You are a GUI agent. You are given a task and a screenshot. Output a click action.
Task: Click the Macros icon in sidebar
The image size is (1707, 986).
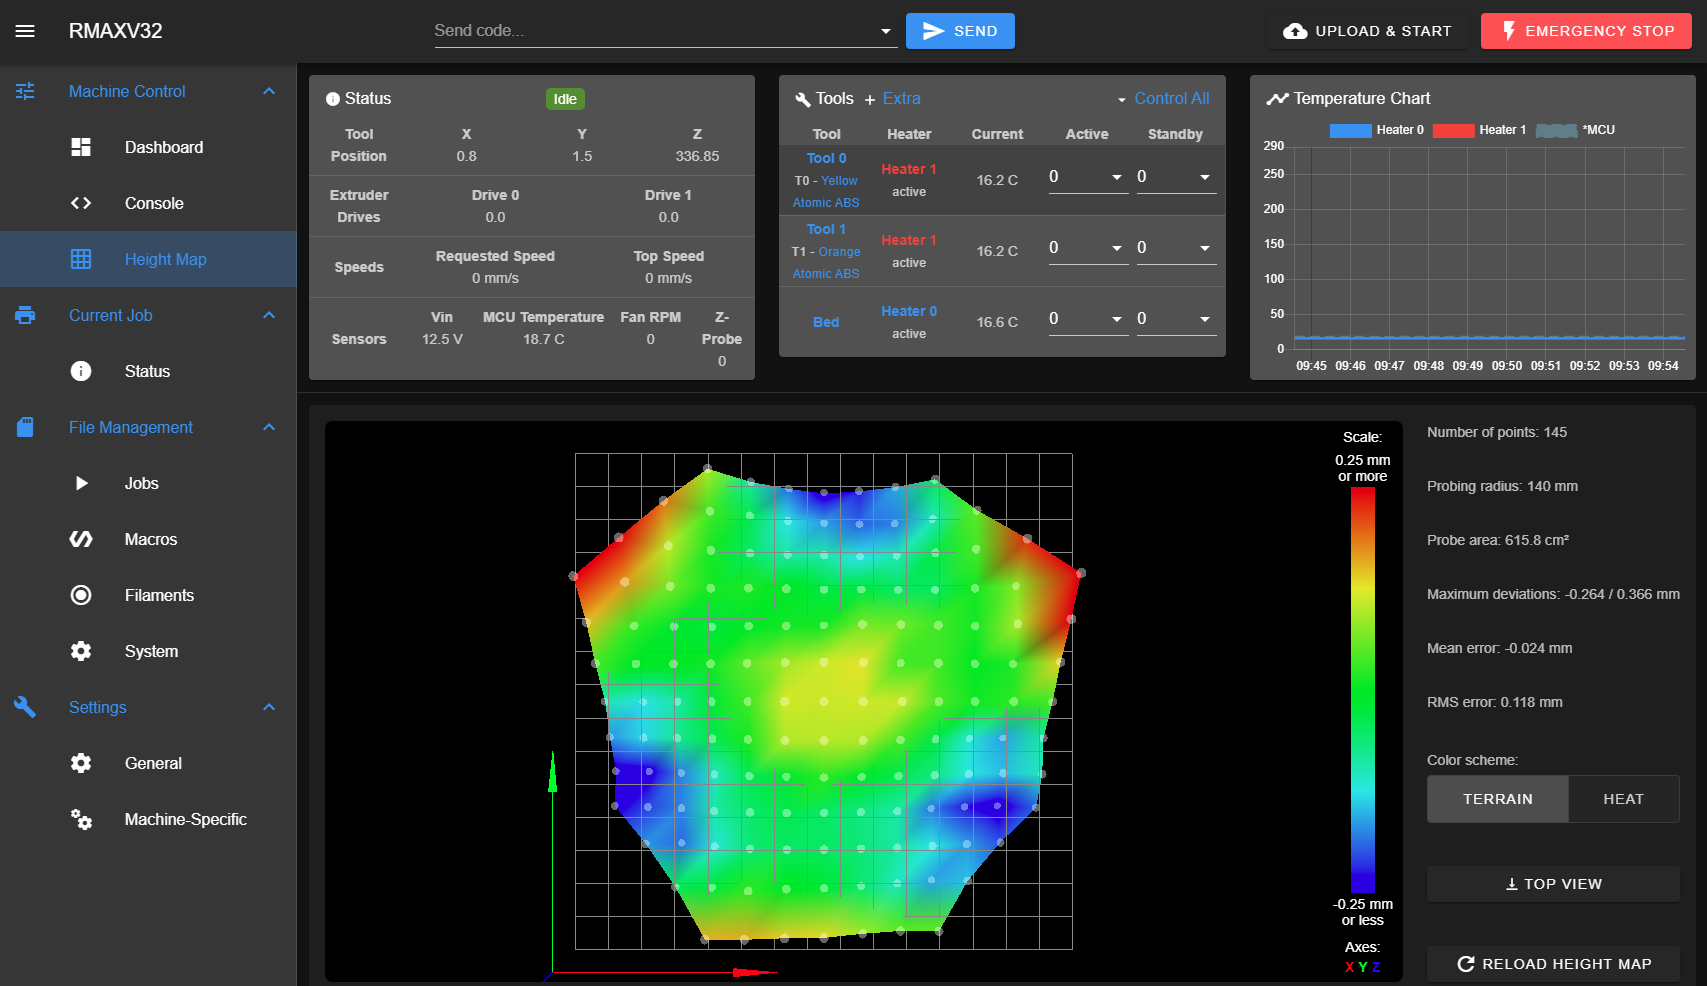81,539
